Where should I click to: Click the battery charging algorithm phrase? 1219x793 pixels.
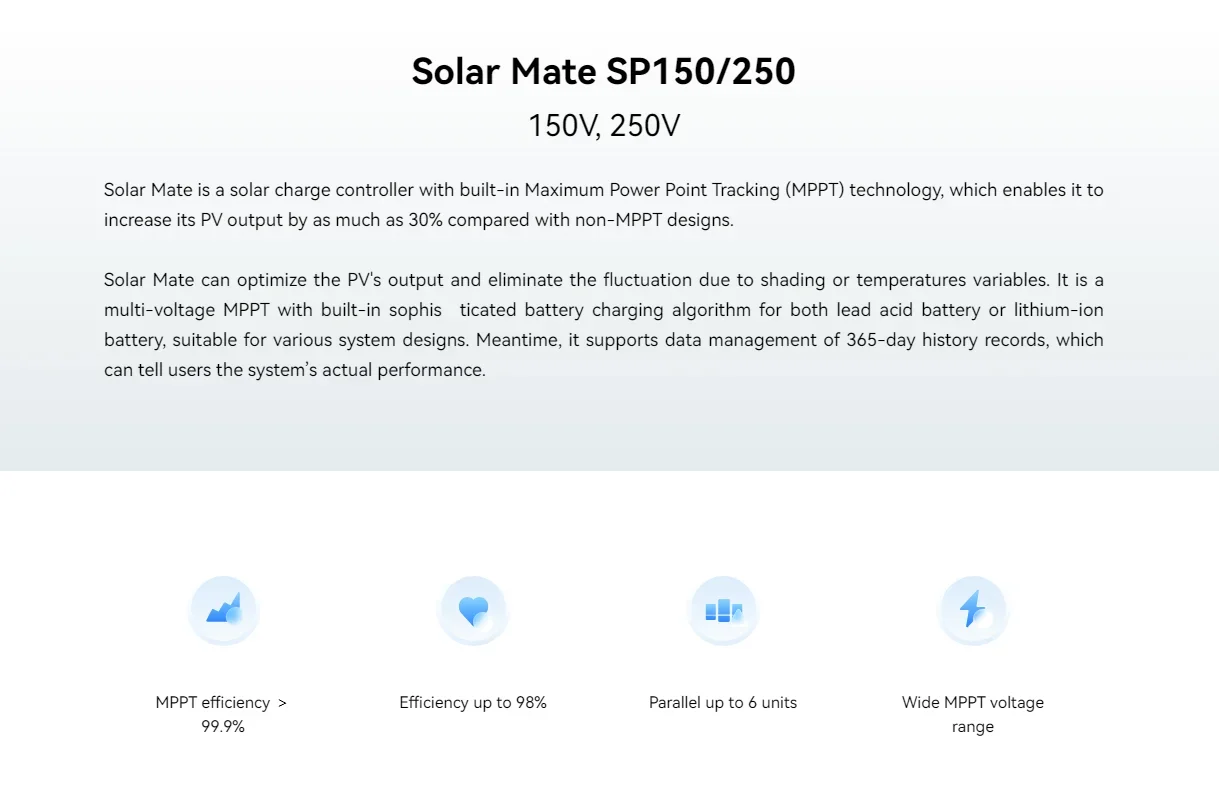point(599,310)
